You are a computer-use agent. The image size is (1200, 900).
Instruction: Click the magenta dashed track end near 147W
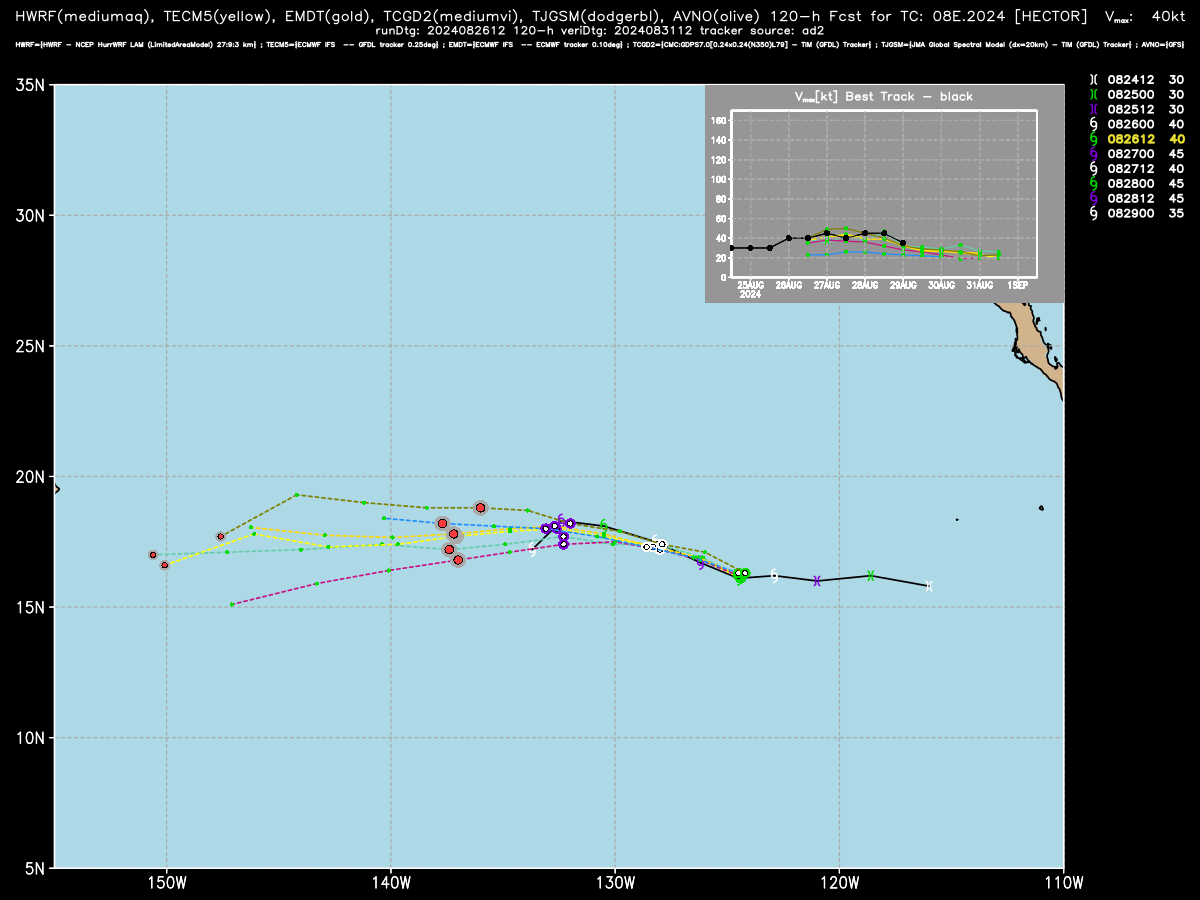point(232,604)
